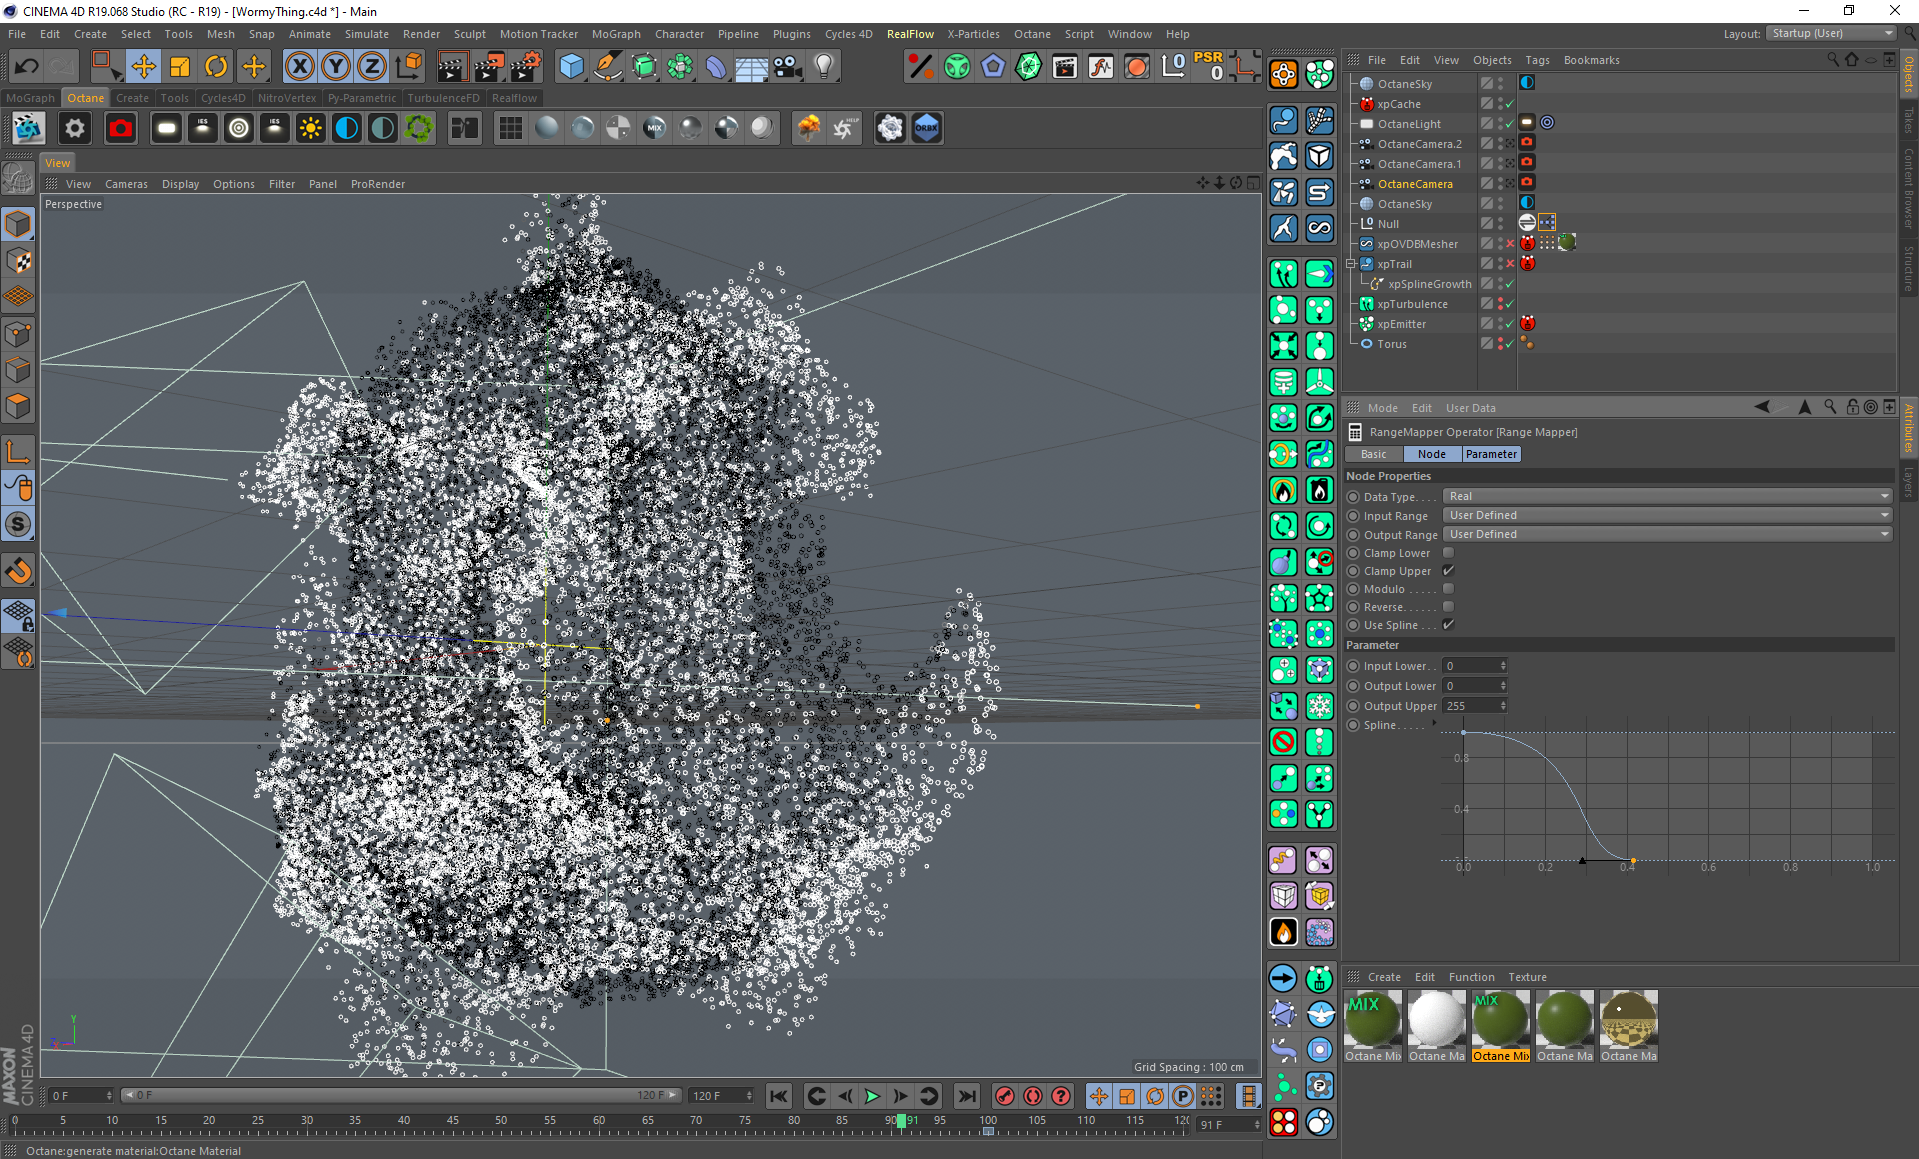Open the X-Particles menu
Image resolution: width=1919 pixels, height=1159 pixels.
pos(973,34)
